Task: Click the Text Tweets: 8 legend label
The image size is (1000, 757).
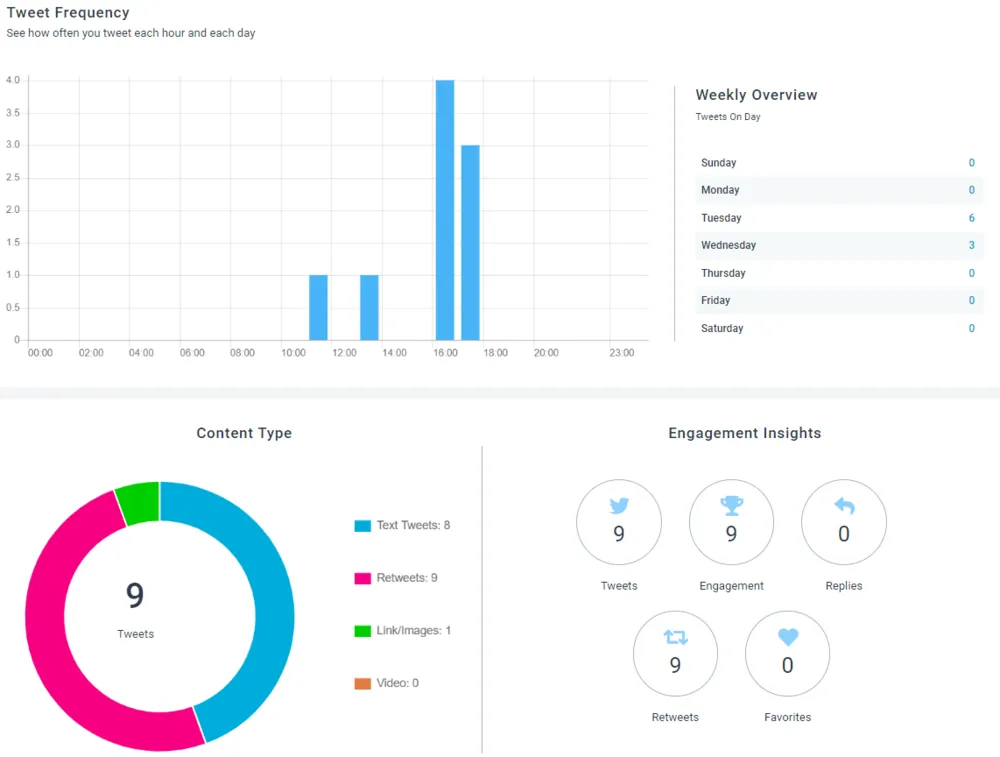Action: point(413,525)
